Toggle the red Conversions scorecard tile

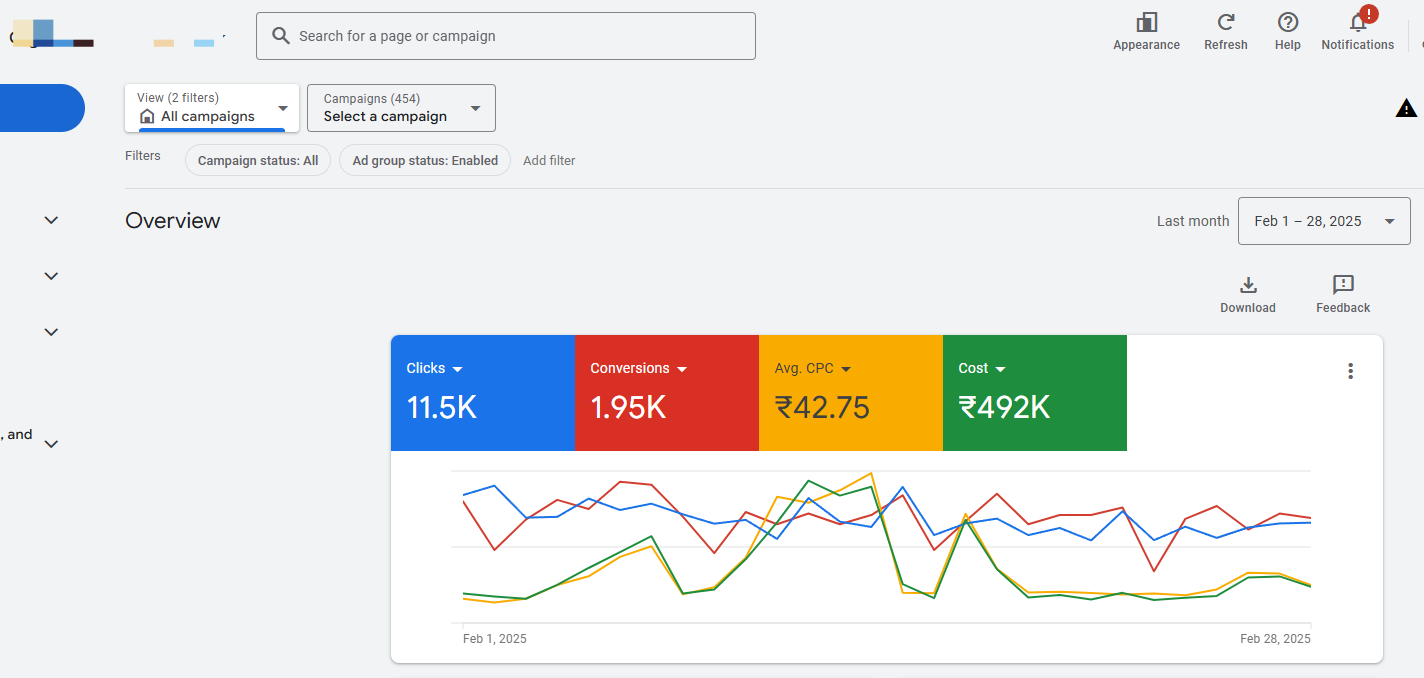[667, 393]
